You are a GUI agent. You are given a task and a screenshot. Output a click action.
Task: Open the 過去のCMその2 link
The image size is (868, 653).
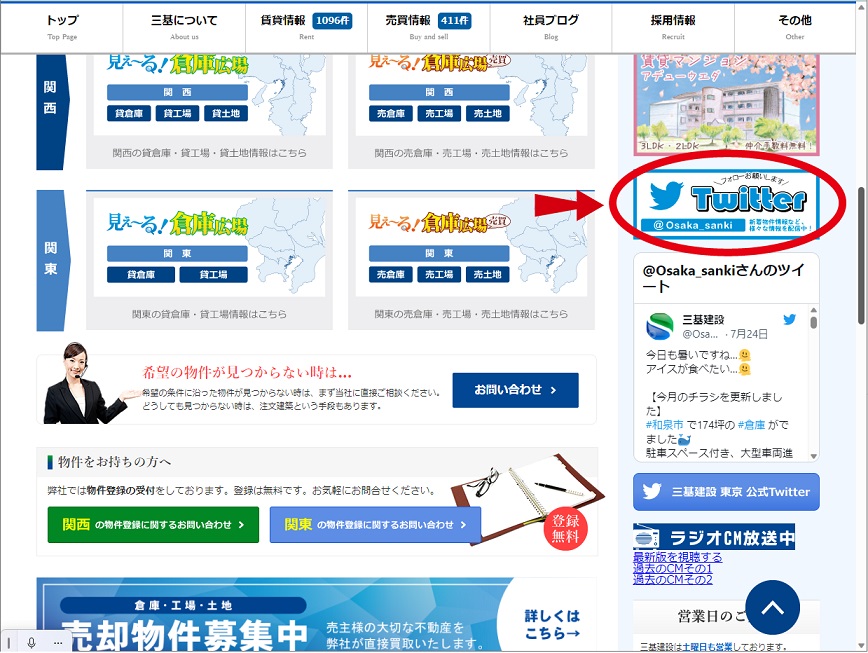672,579
